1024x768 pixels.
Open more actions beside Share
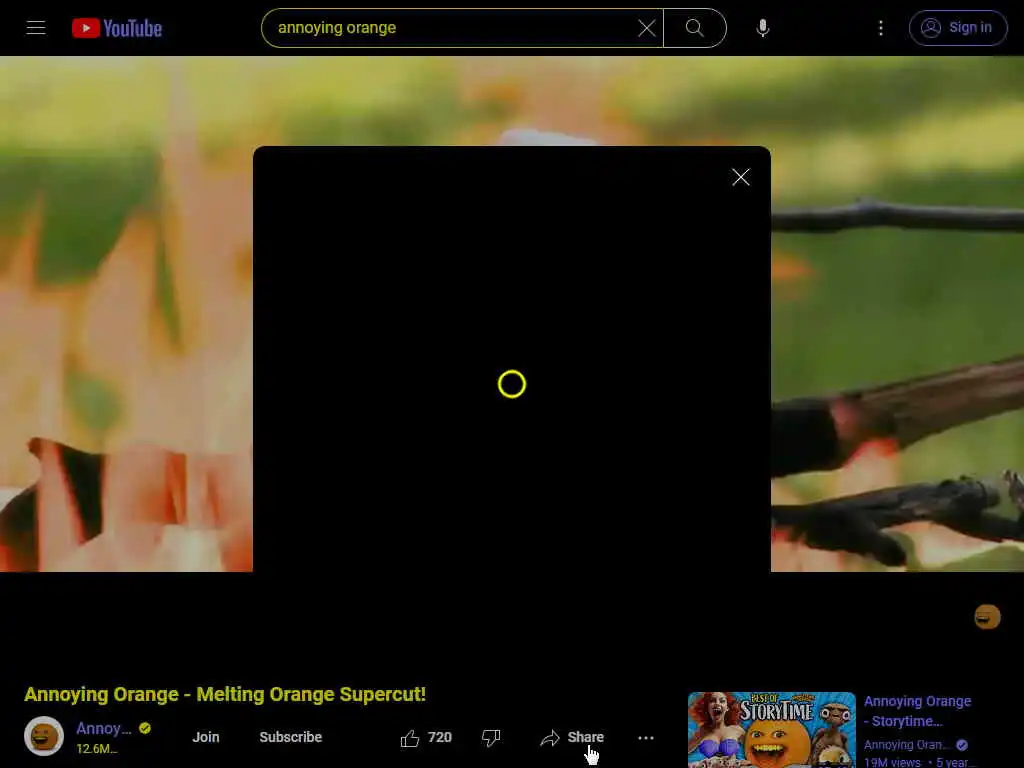click(645, 737)
